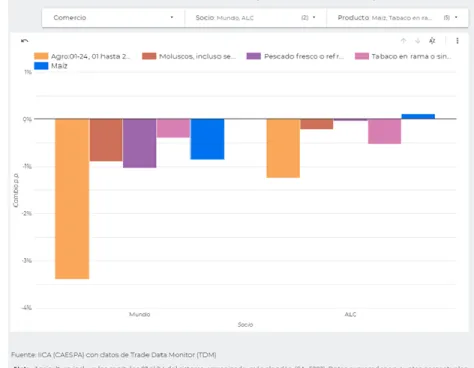Click the drill up arrow icon

pos(403,41)
